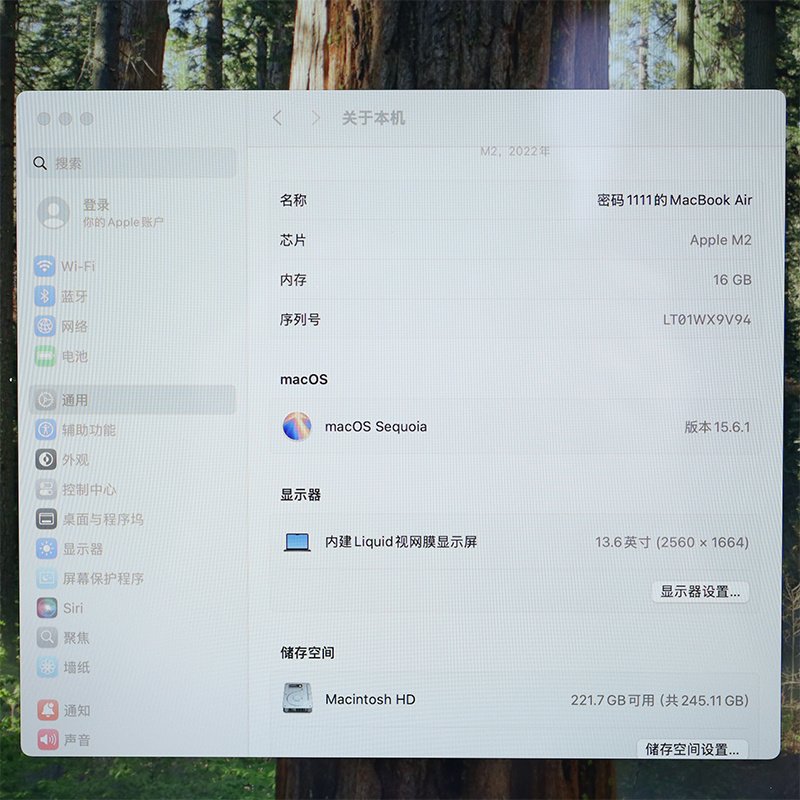Image resolution: width=800 pixels, height=800 pixels.
Task: Open the 显示器 sun icon in sidebar
Action: click(46, 548)
